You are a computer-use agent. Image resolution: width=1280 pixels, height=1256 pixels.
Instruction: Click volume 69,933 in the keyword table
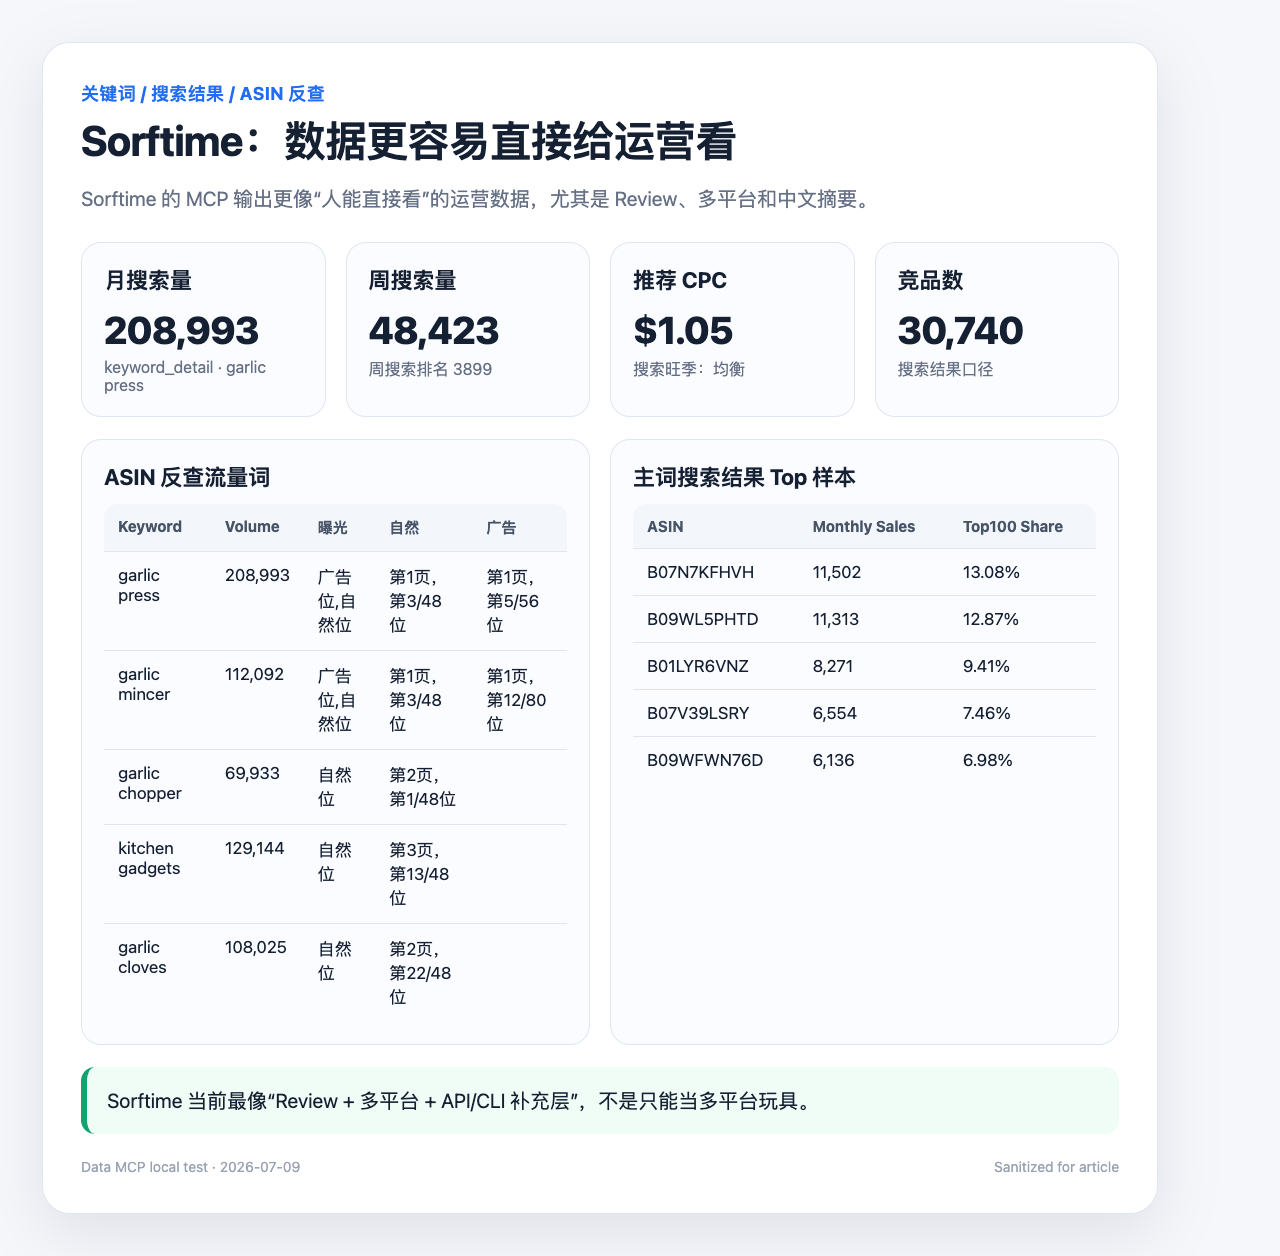(x=252, y=774)
